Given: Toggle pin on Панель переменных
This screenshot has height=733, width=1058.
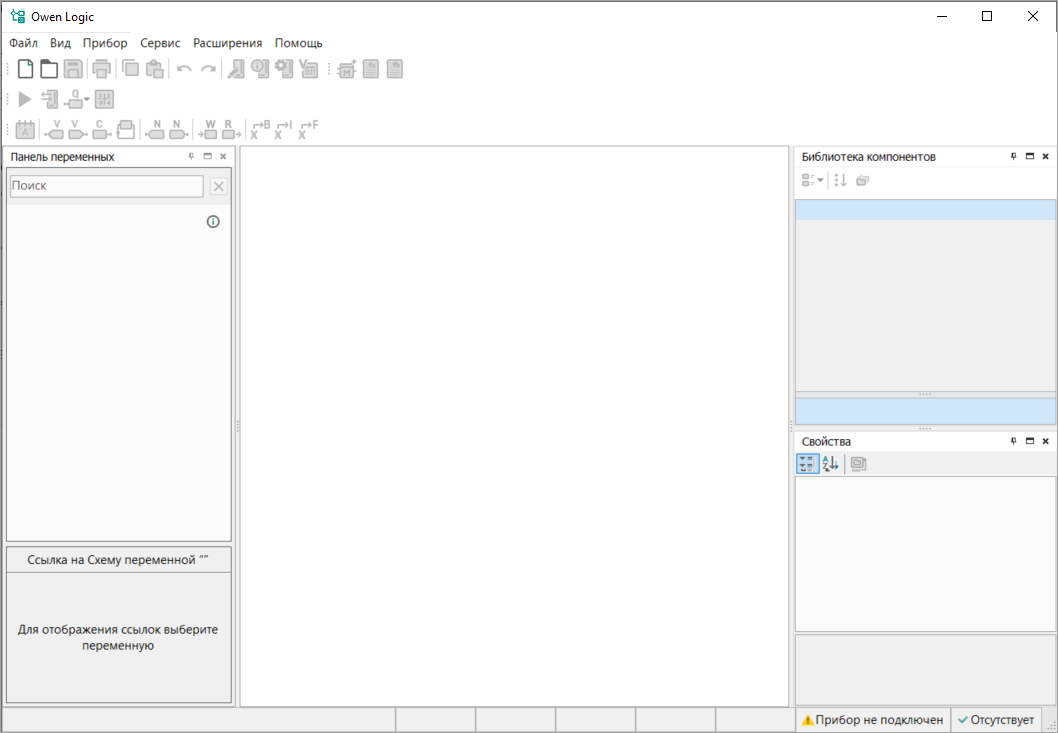Looking at the screenshot, I should click(191, 157).
